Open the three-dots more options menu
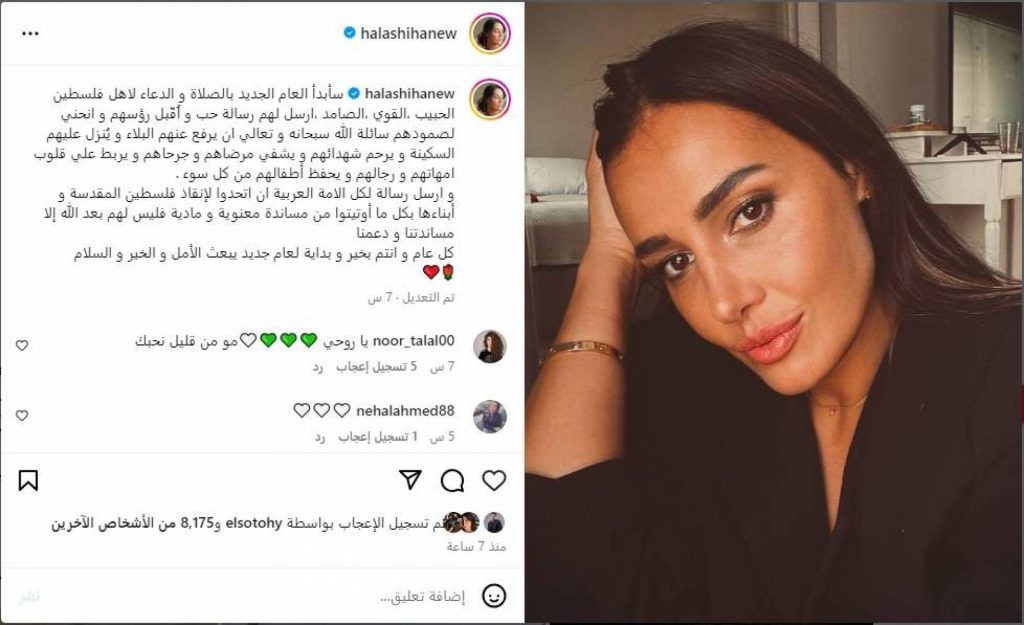 (30, 33)
